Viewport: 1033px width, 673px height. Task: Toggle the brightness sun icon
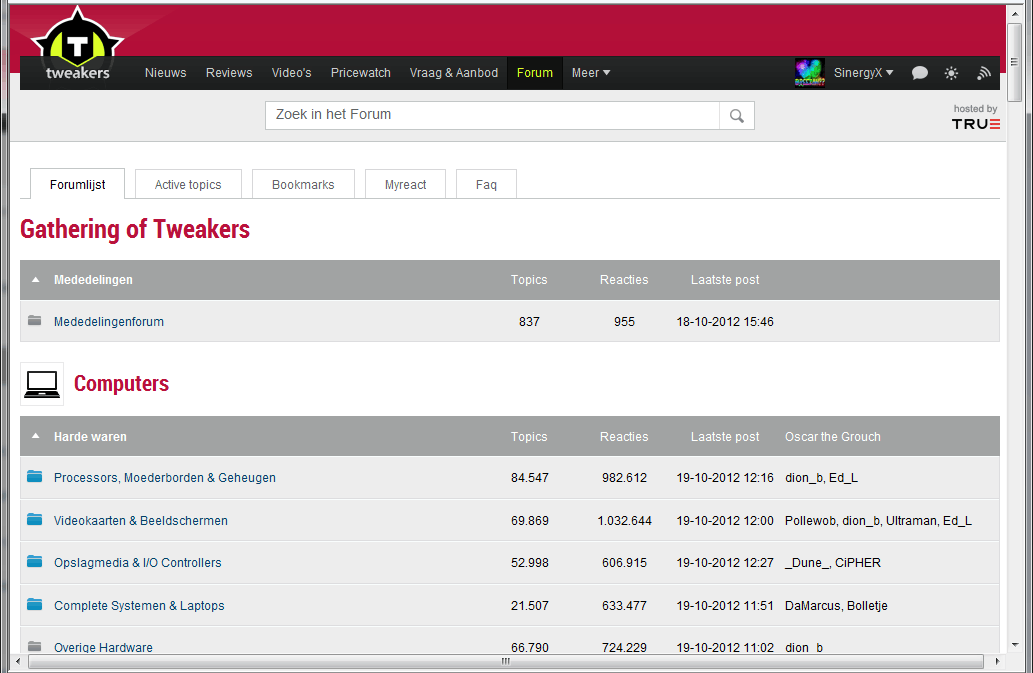point(951,73)
